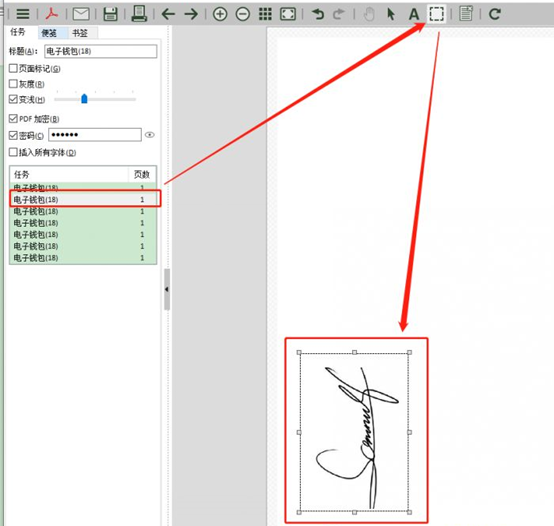
Task: Open the hamburger menu icon
Action: point(23,14)
